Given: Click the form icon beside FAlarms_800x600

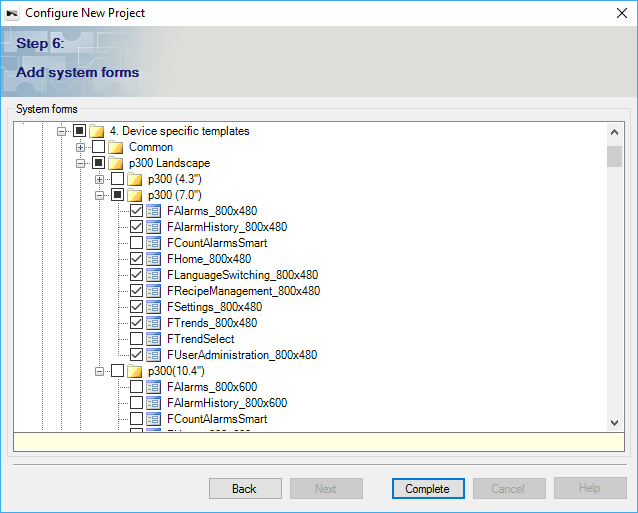Looking at the screenshot, I should click(153, 387).
